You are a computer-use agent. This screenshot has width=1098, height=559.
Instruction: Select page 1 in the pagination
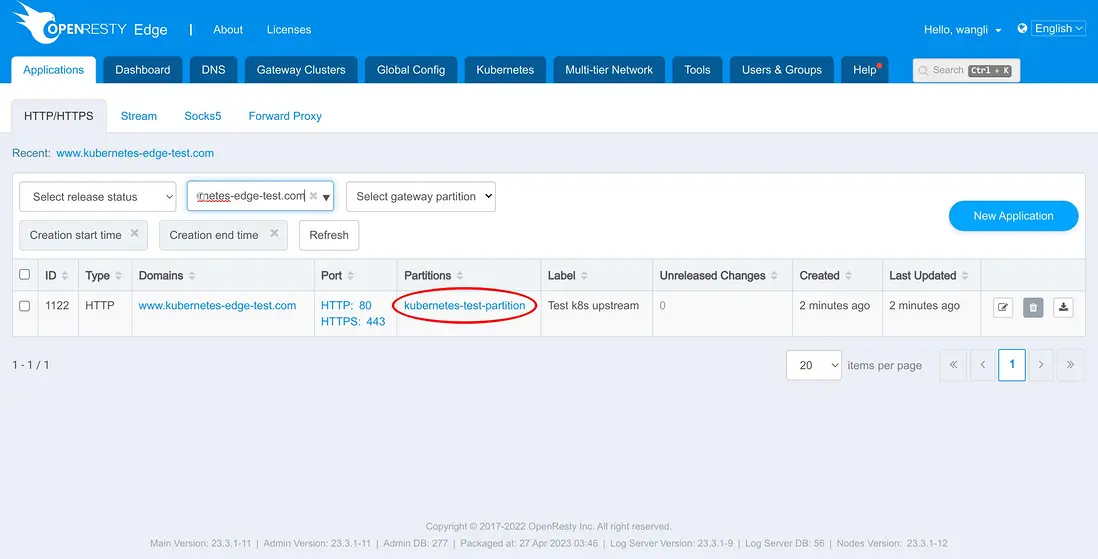(x=1012, y=365)
